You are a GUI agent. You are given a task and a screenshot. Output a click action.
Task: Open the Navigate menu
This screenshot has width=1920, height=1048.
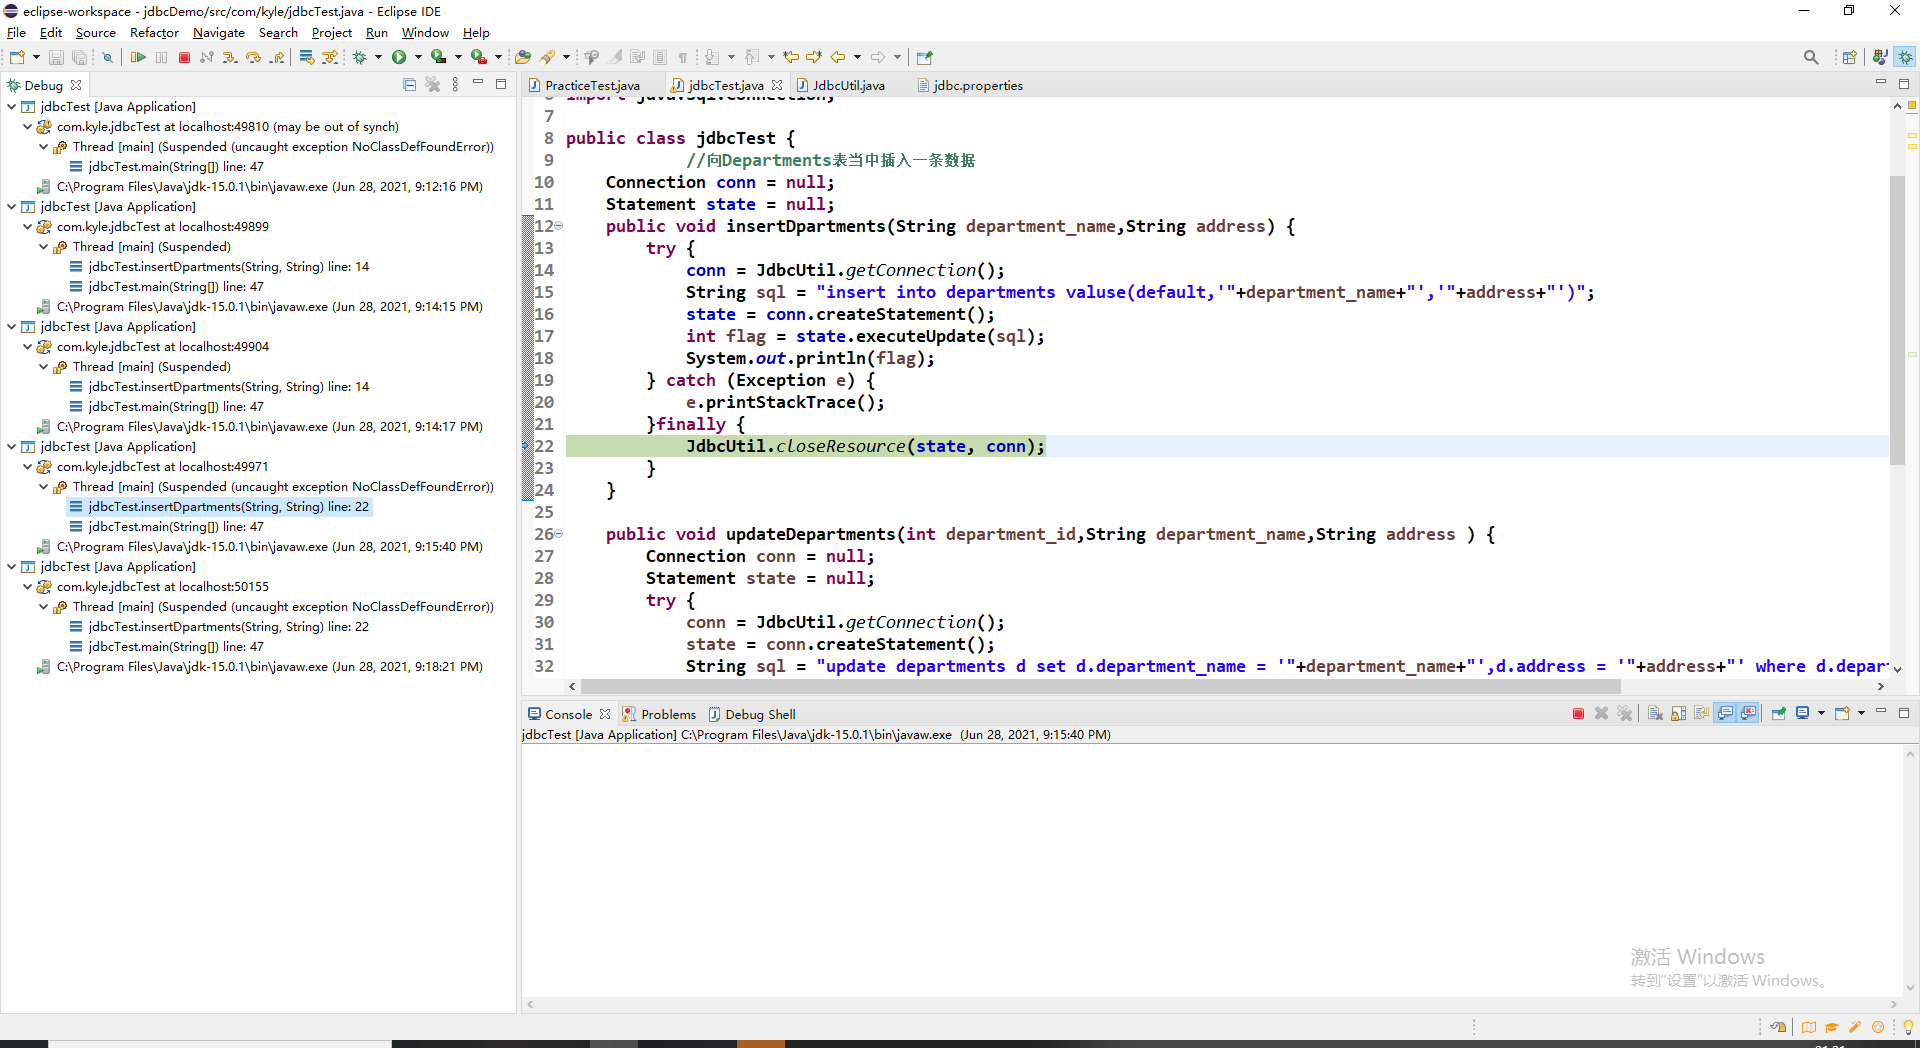(x=219, y=33)
